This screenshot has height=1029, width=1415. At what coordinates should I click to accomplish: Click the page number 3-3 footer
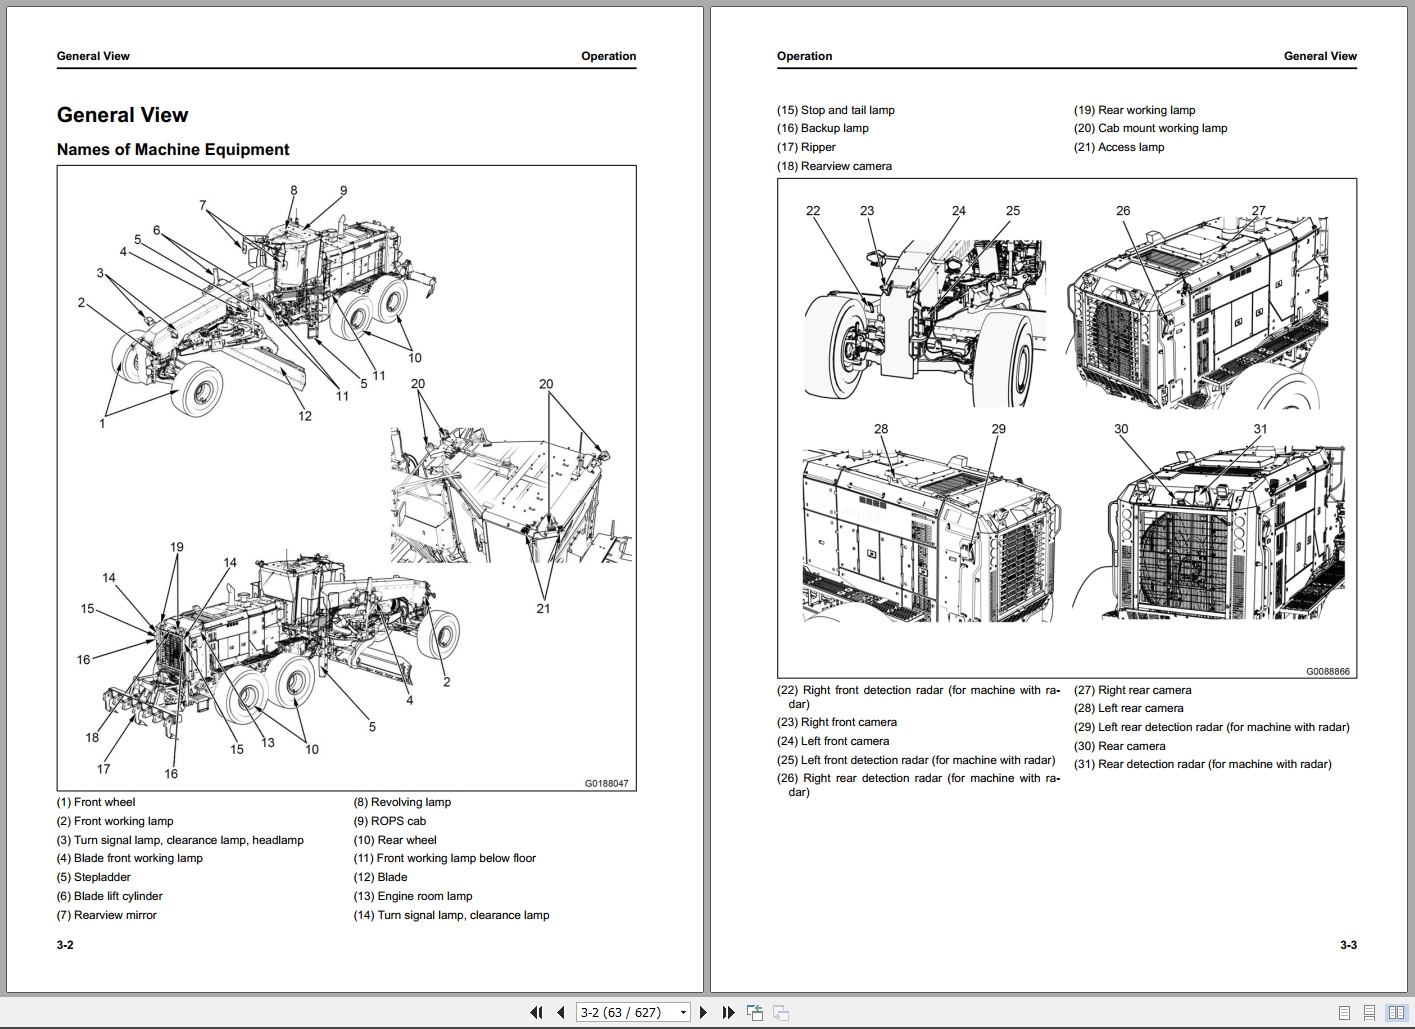1348,945
